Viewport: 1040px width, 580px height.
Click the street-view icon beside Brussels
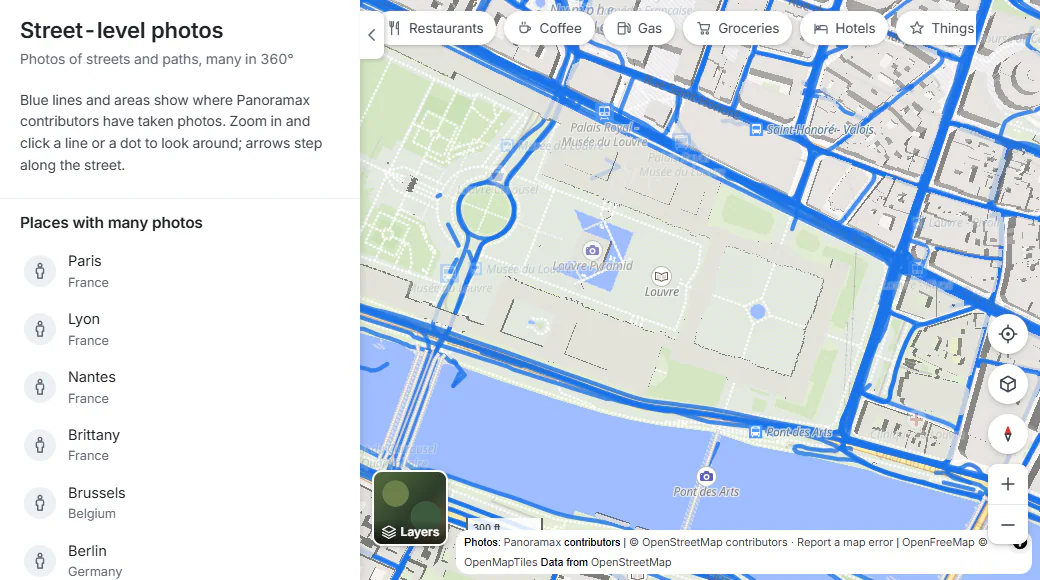pyautogui.click(x=40, y=503)
